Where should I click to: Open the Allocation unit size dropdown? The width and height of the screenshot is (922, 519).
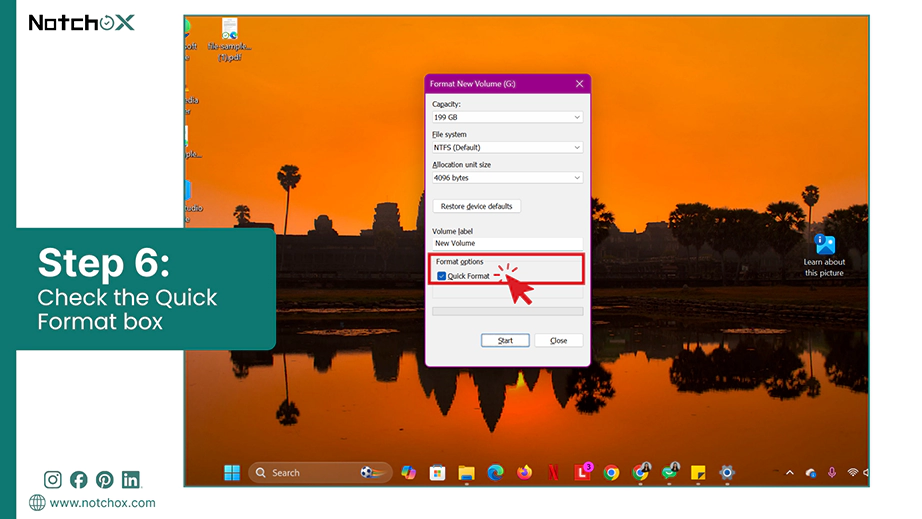pos(507,178)
